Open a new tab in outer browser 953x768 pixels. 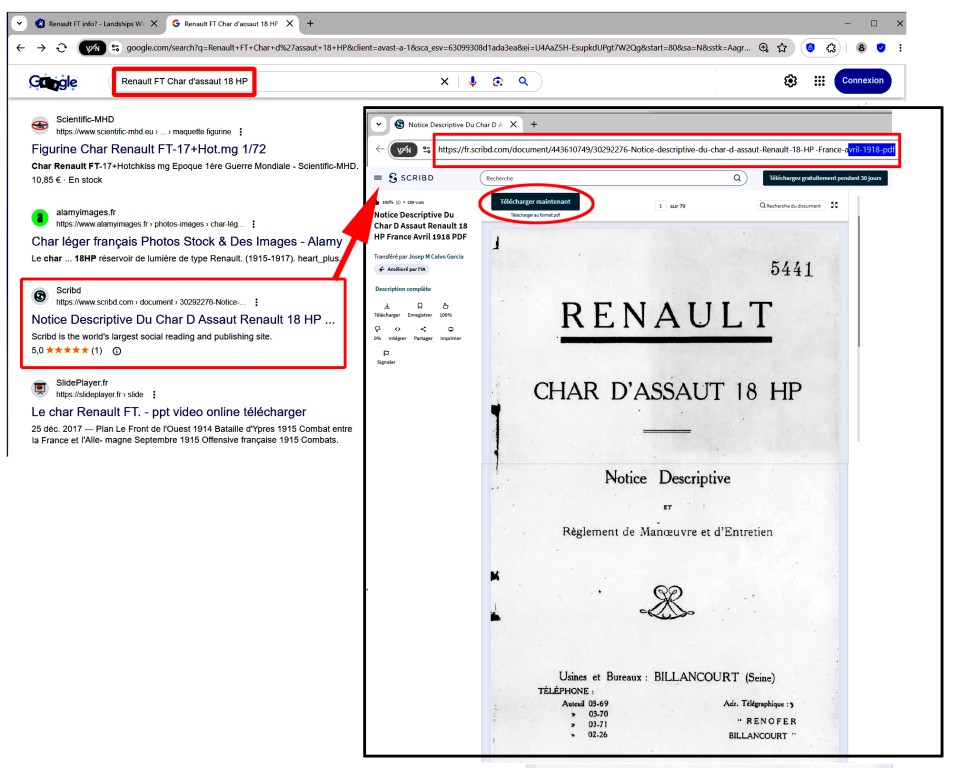[310, 23]
